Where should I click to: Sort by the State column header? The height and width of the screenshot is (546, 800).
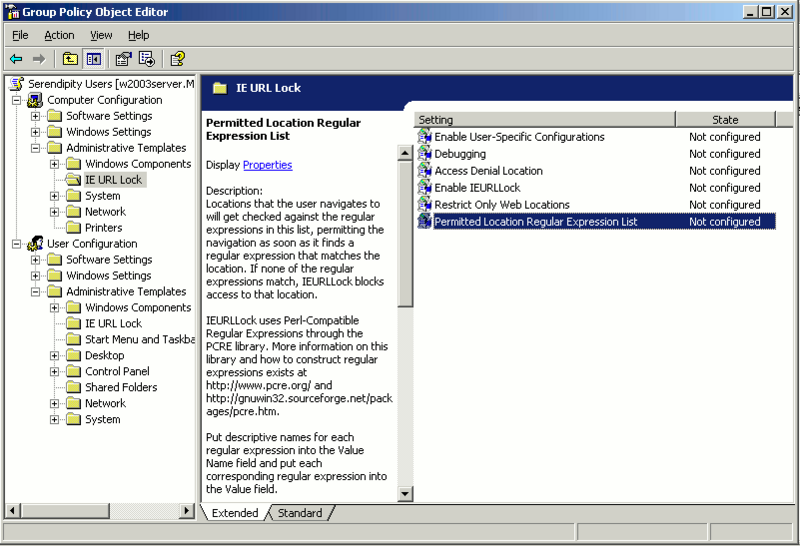(726, 119)
